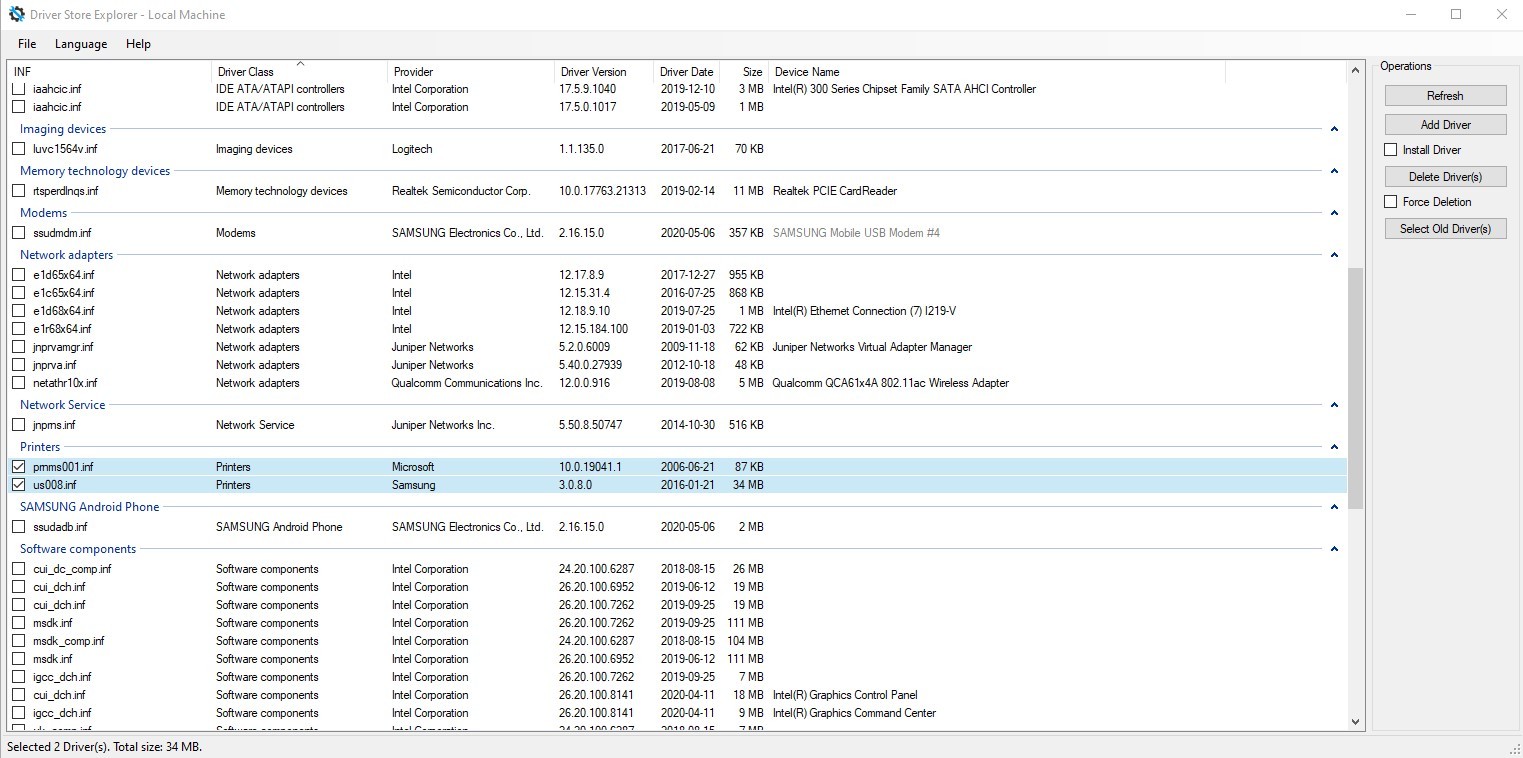Click the Refresh button
Screen dimensions: 1523x758
tap(1444, 95)
